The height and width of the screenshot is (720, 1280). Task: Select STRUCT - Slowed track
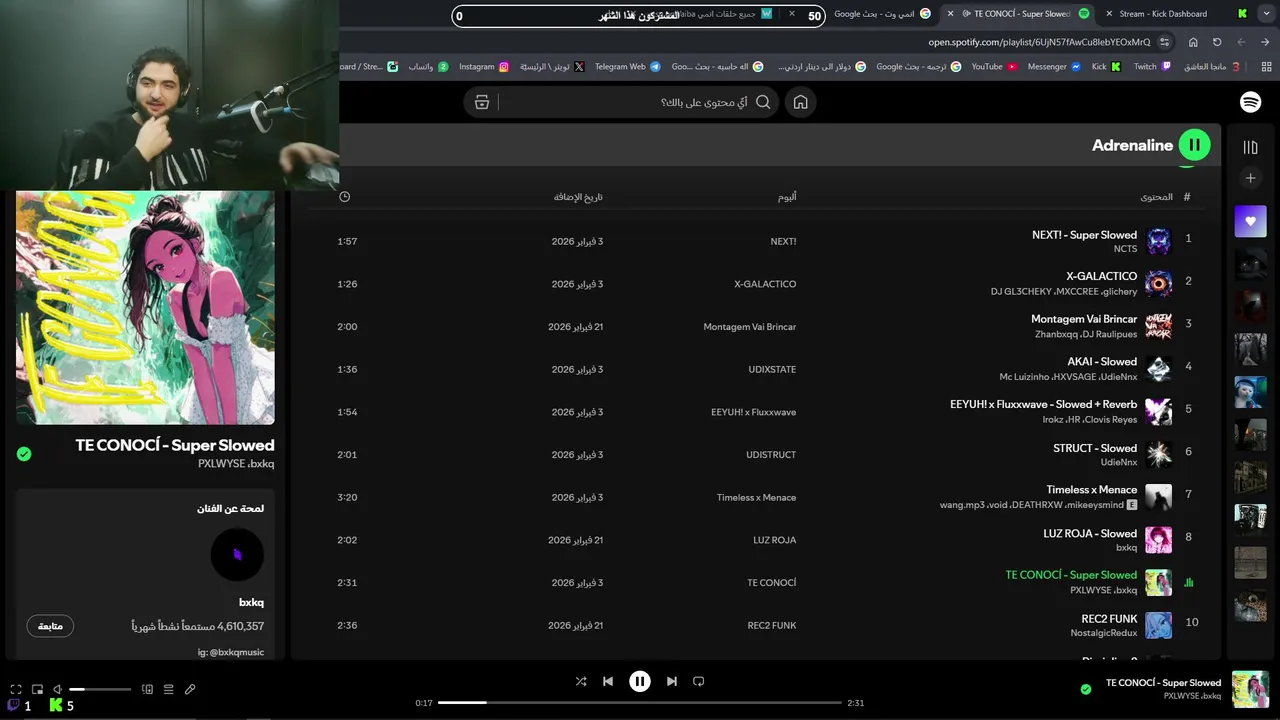click(1095, 448)
